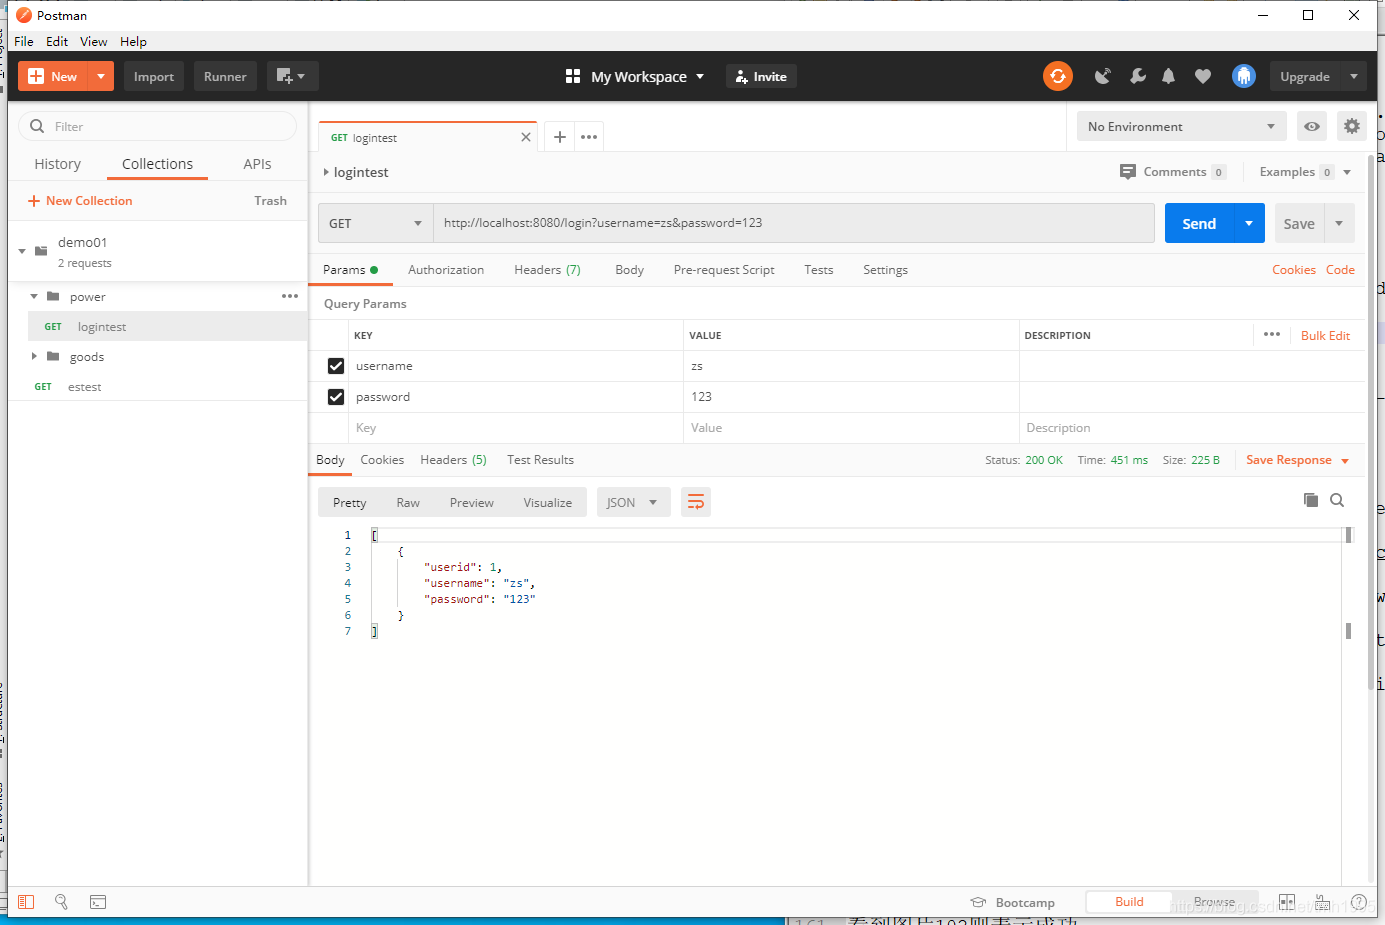Open the query params column options ellipsis
Image resolution: width=1385 pixels, height=925 pixels.
click(1272, 334)
